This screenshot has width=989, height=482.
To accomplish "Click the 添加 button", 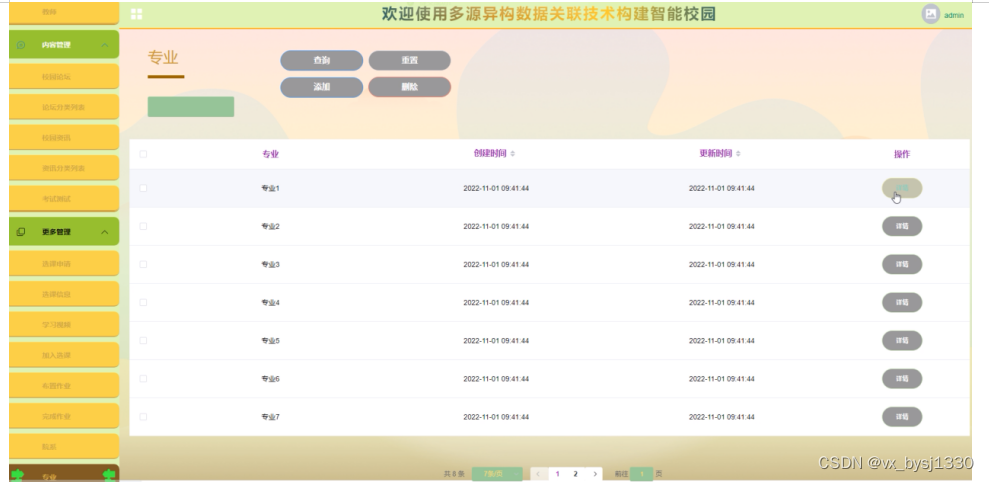I will (322, 87).
